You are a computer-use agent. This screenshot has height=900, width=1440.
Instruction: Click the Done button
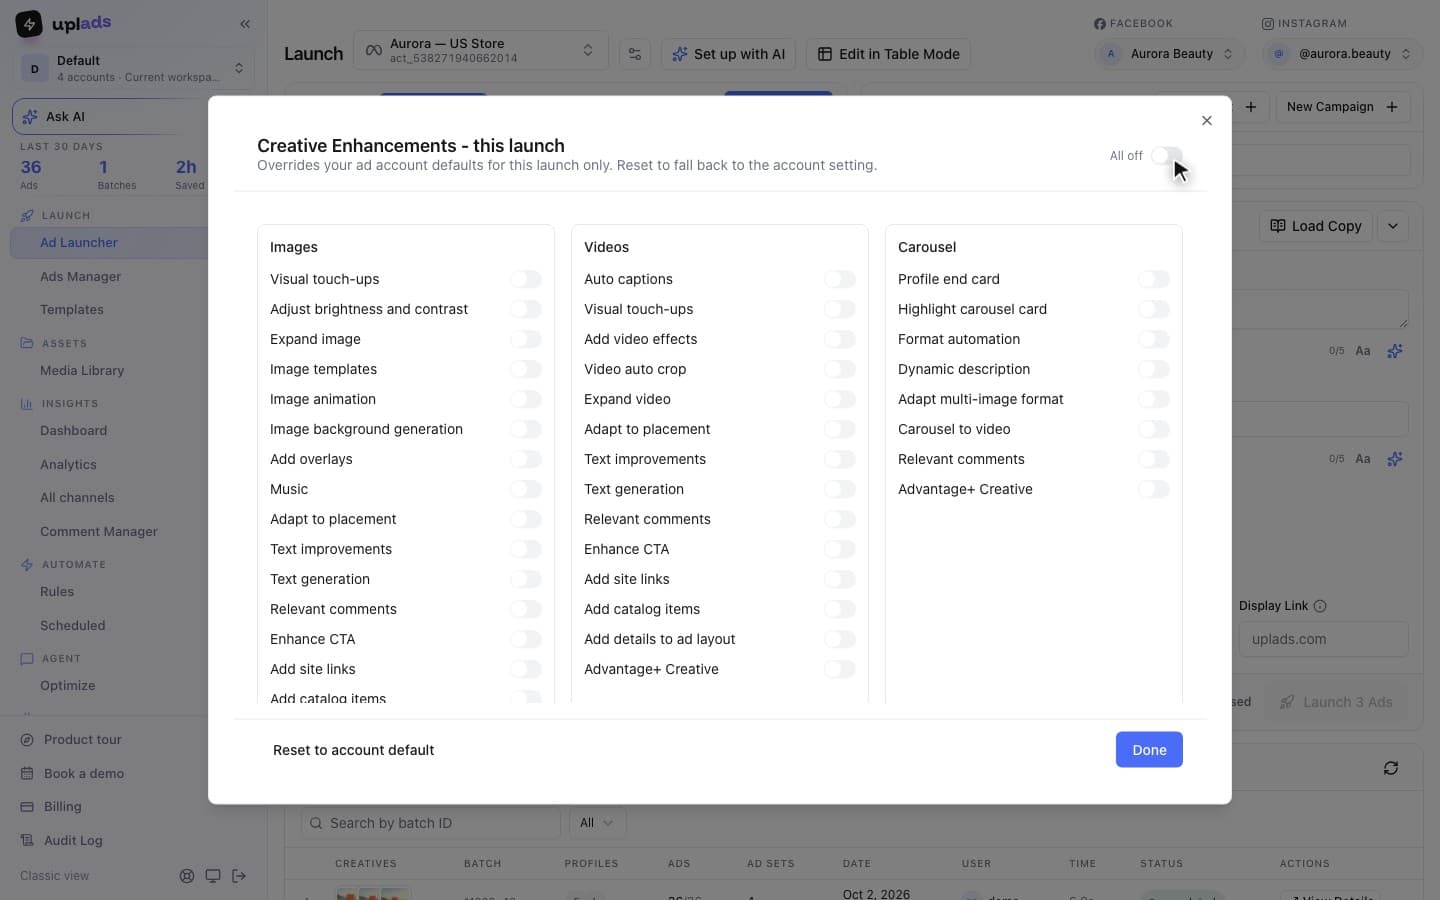pyautogui.click(x=1149, y=750)
